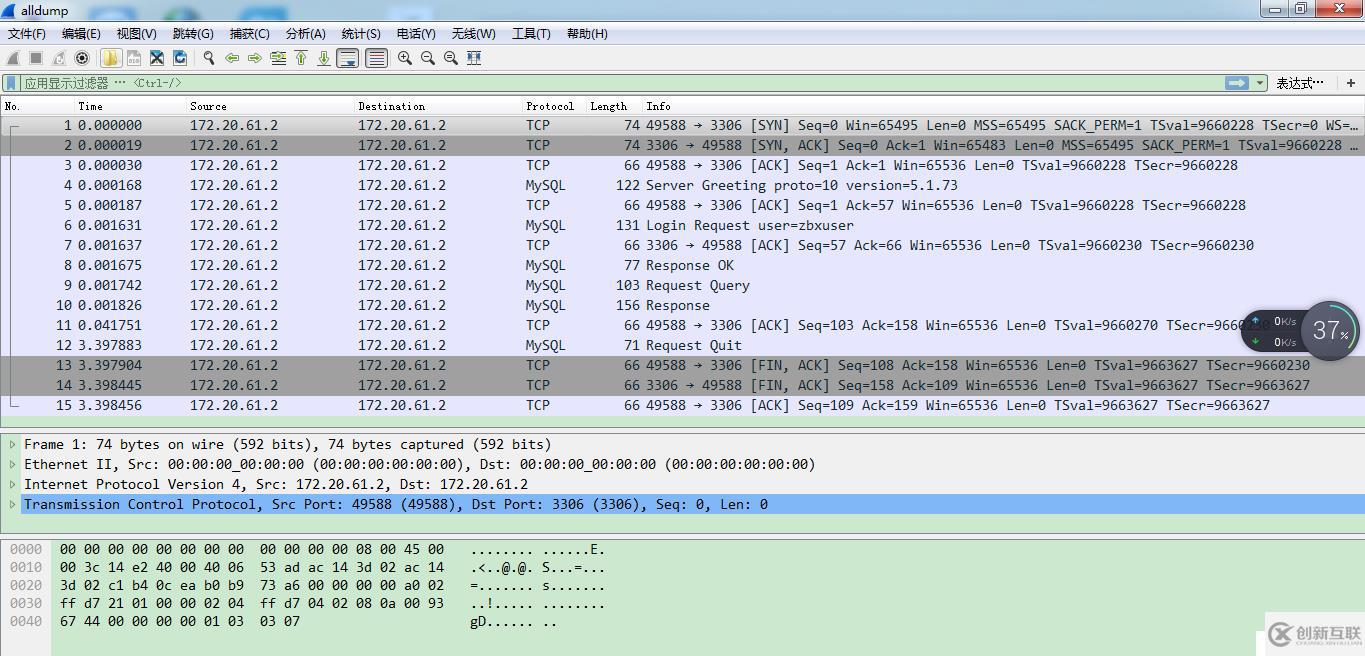
Task: Open the 统计(S) menu
Action: click(x=360, y=33)
